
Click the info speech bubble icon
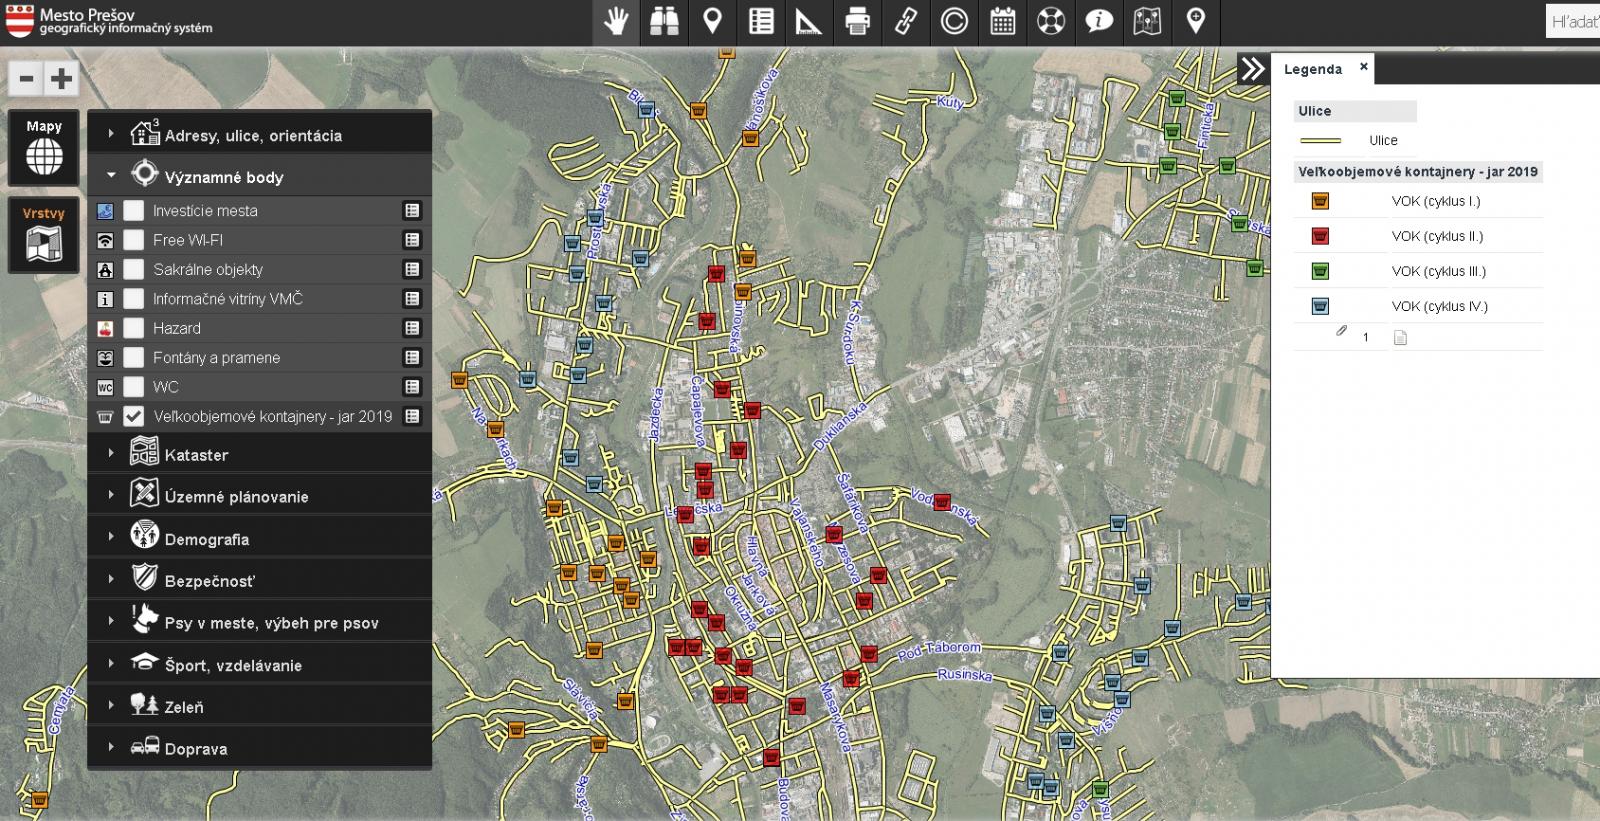coord(1099,21)
